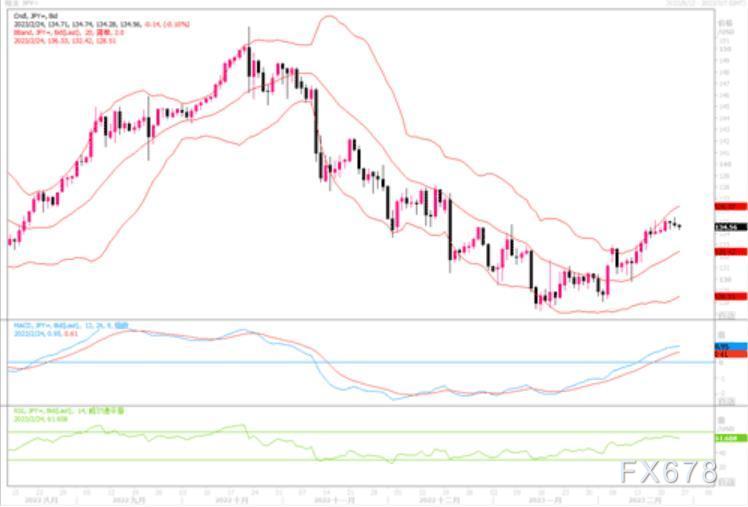Select the 2023 二月 label on time axis
748x507 pixels.
pyautogui.click(x=645, y=500)
